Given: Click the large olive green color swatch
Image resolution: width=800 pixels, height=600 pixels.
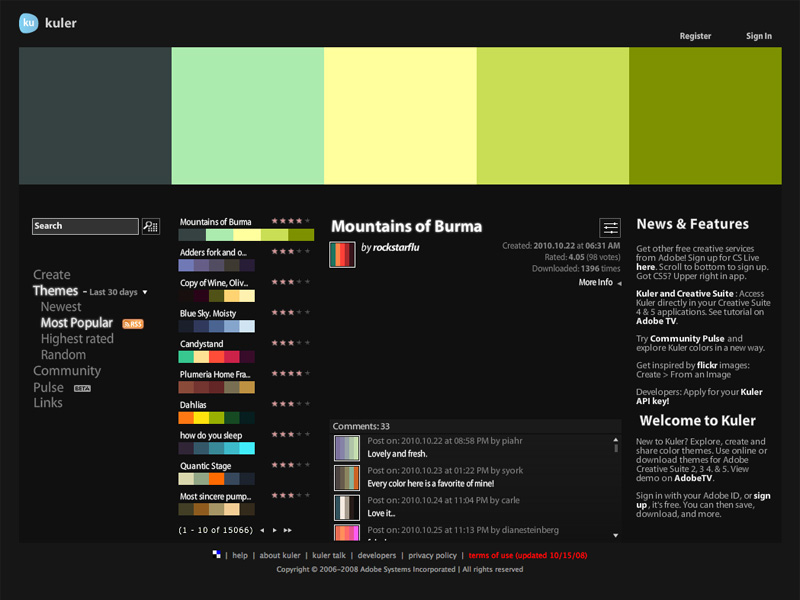Looking at the screenshot, I should tap(705, 116).
